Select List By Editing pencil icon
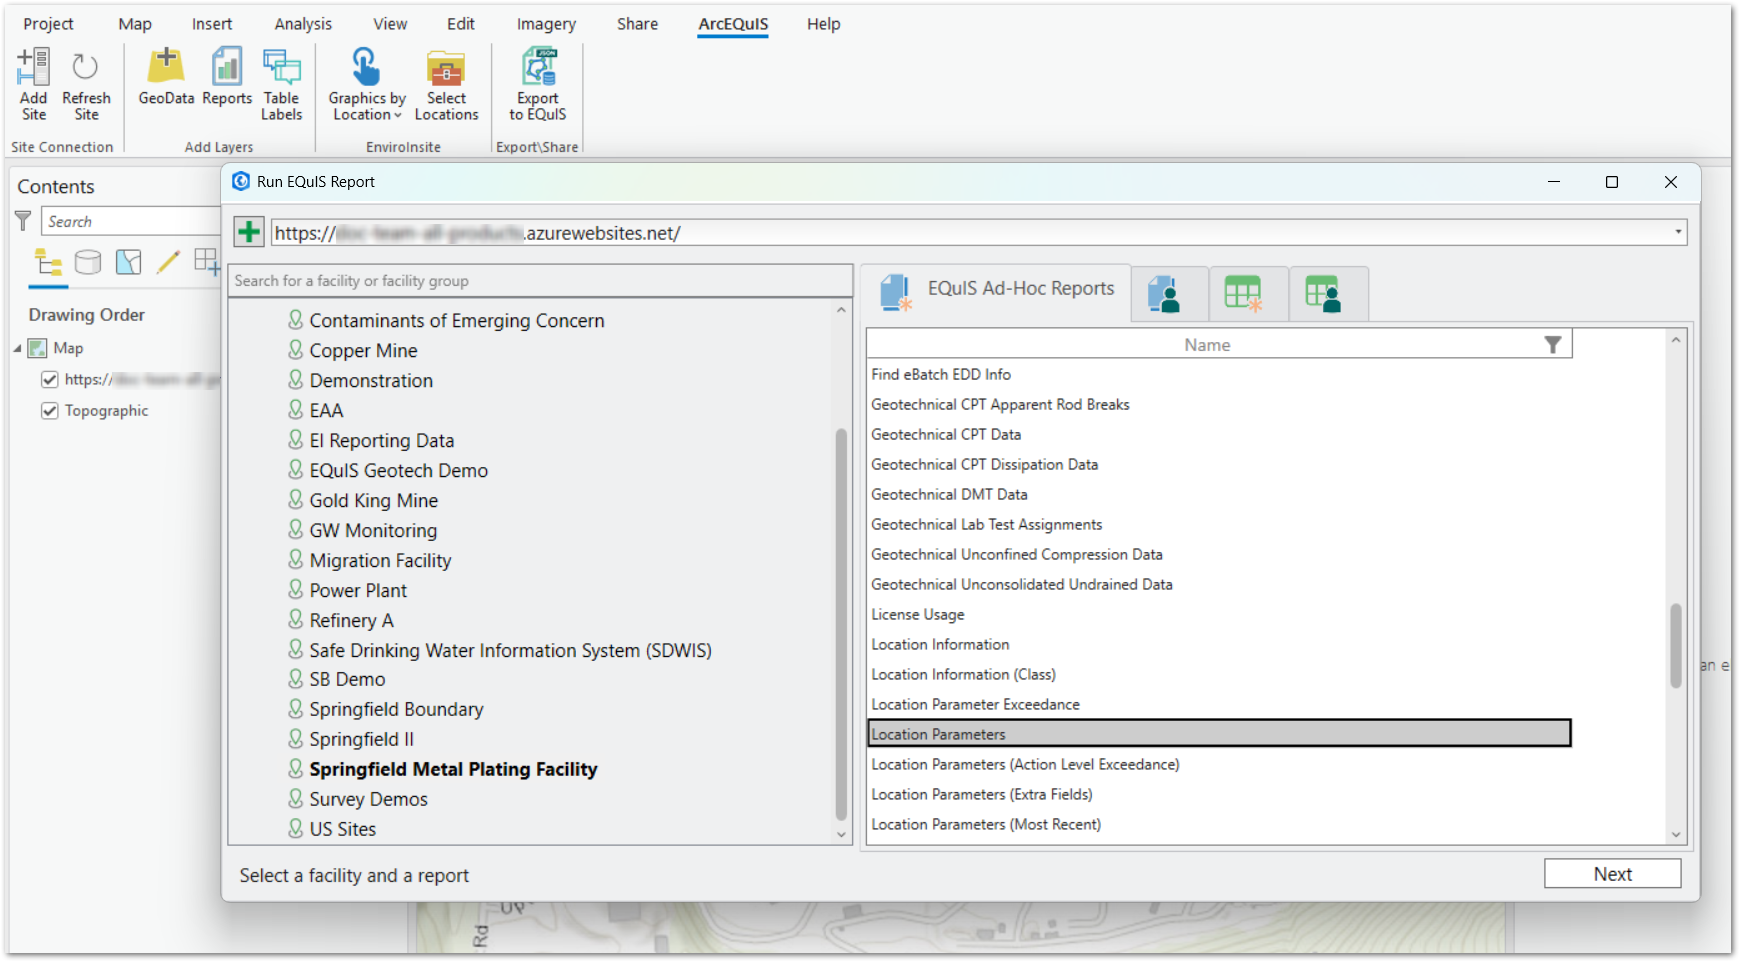The width and height of the screenshot is (1740, 962). point(168,262)
